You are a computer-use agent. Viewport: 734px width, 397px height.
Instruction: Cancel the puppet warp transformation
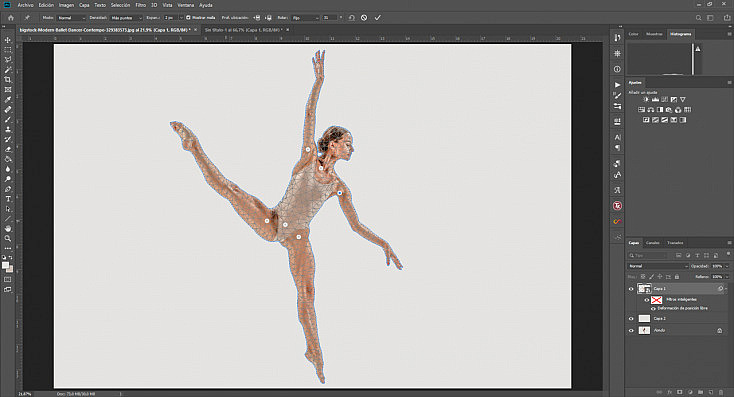pyautogui.click(x=364, y=18)
